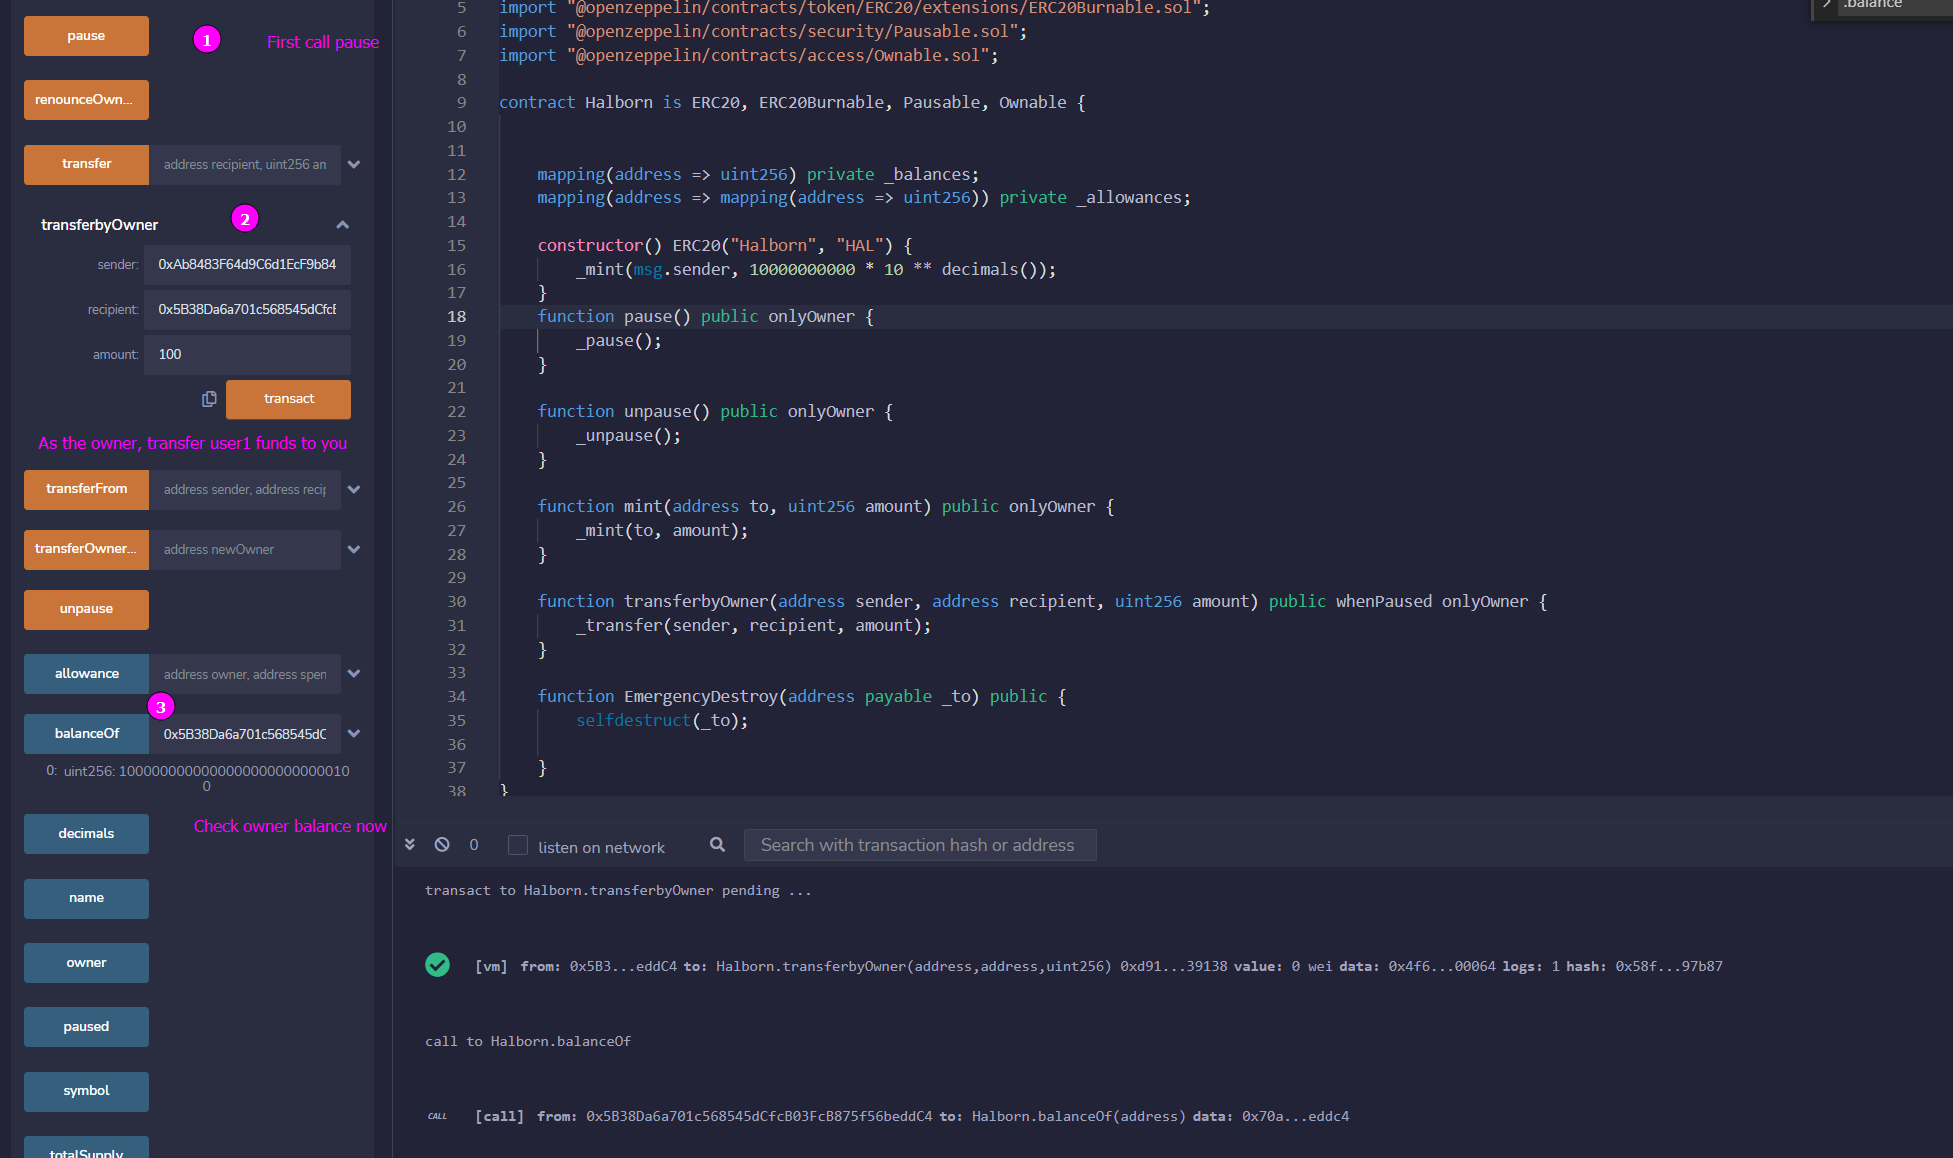Click the copy calldata icon beside transact
Image resolution: width=1953 pixels, height=1158 pixels.
tap(208, 398)
